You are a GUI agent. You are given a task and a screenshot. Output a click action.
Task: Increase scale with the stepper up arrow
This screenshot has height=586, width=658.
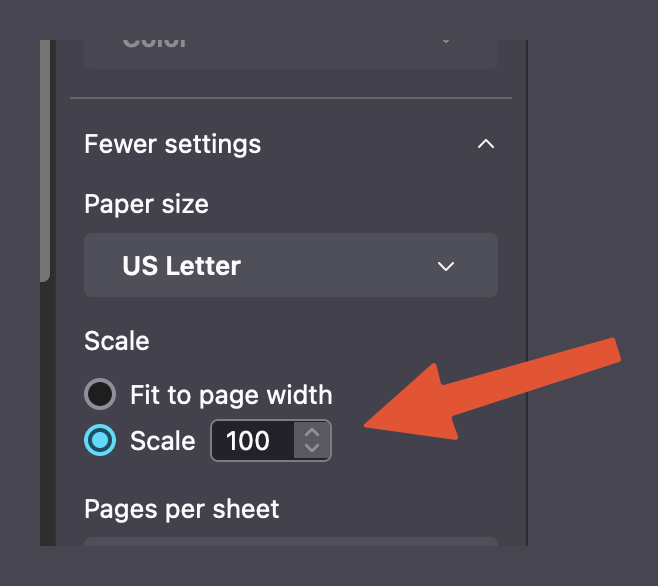pos(312,432)
